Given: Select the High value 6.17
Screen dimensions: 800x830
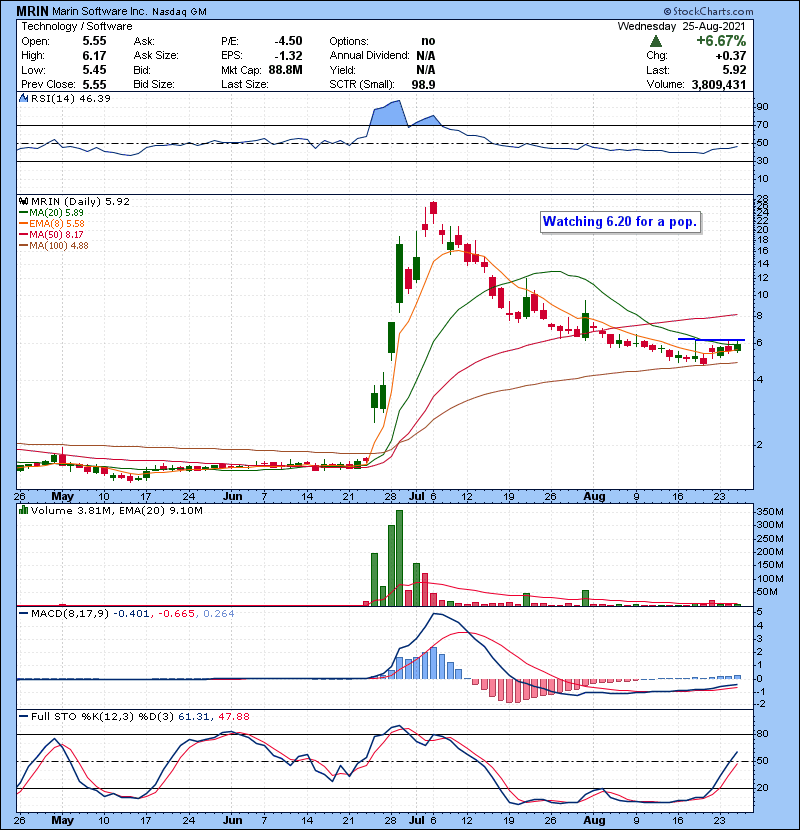Looking at the screenshot, I should pos(94,56).
